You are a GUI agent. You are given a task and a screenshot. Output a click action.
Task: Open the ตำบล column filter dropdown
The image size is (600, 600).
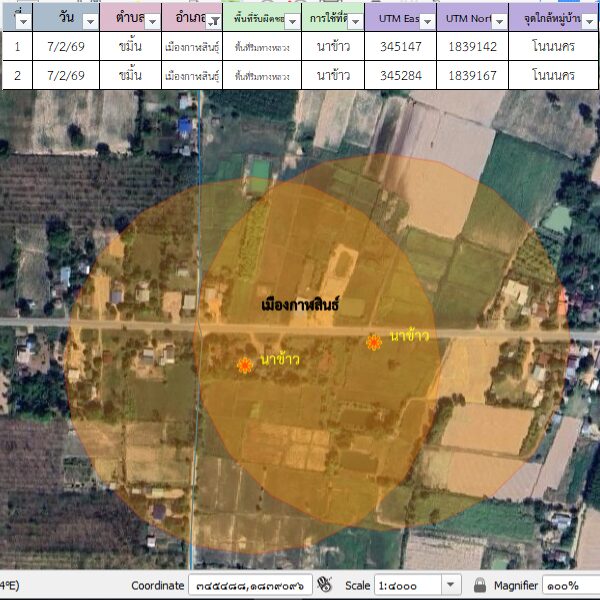[x=152, y=21]
